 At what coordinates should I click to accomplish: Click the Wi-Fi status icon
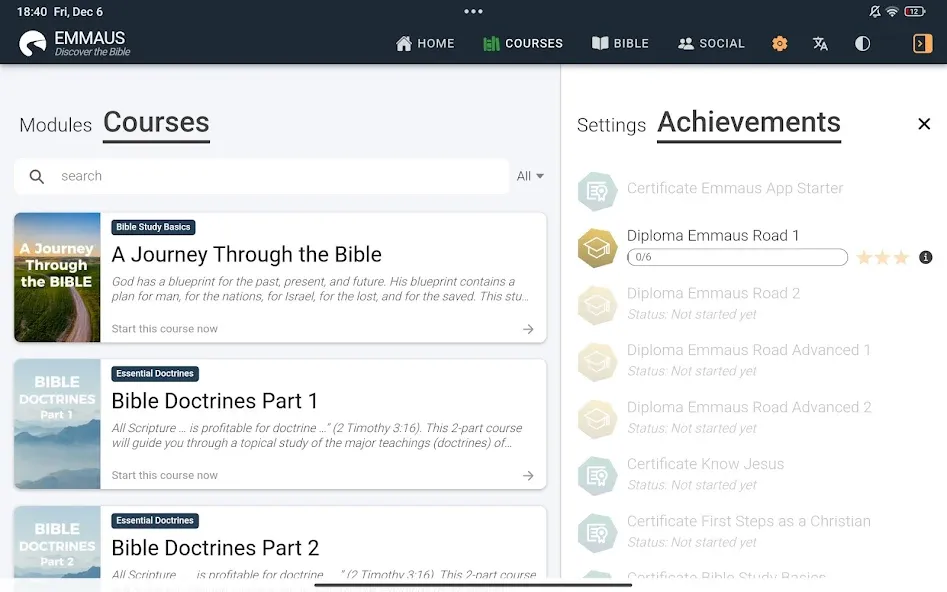coord(892,11)
